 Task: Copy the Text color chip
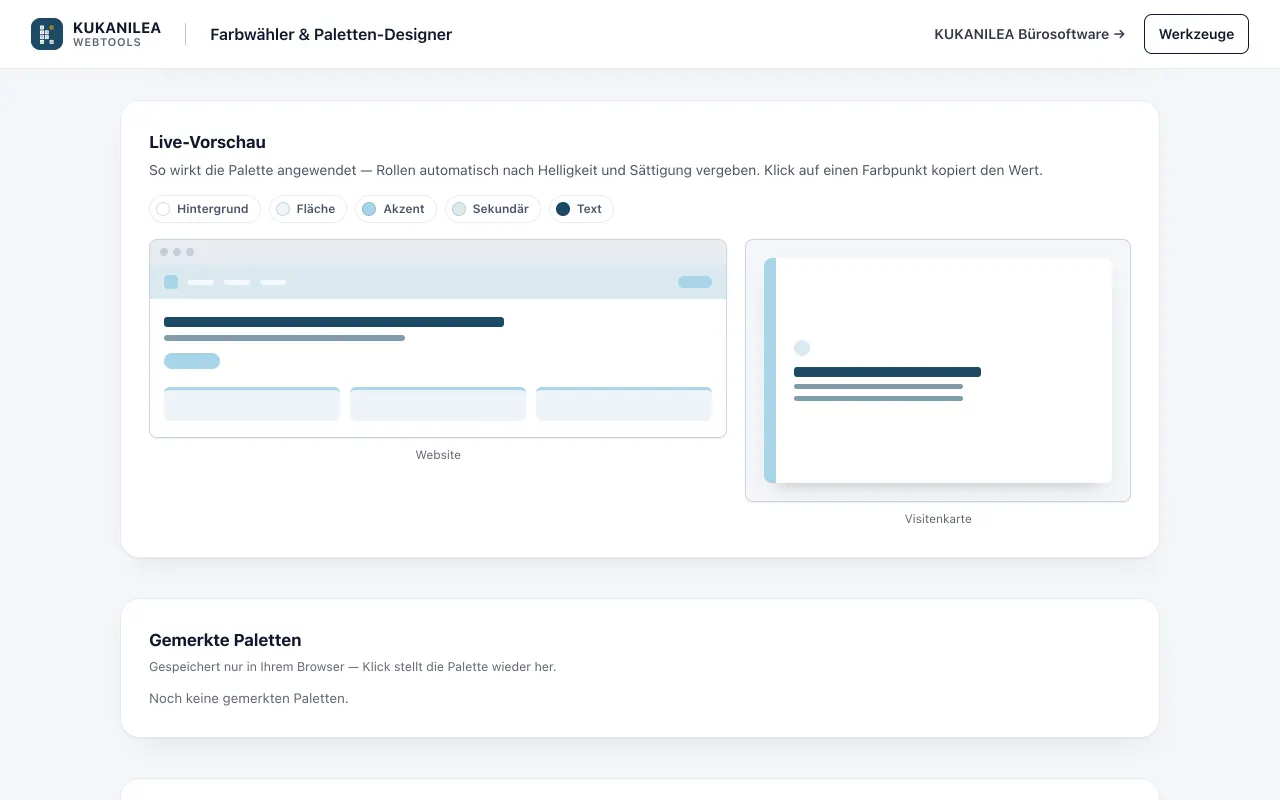[x=581, y=209]
